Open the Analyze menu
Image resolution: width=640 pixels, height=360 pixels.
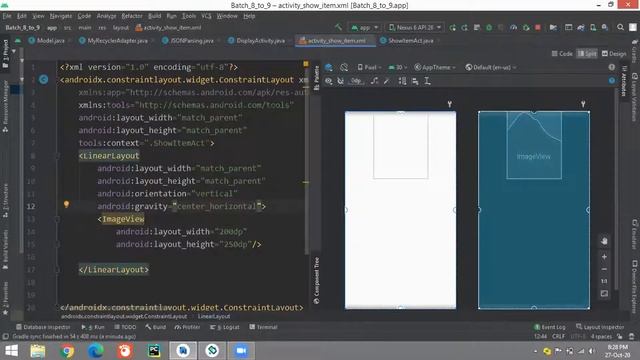107,16
